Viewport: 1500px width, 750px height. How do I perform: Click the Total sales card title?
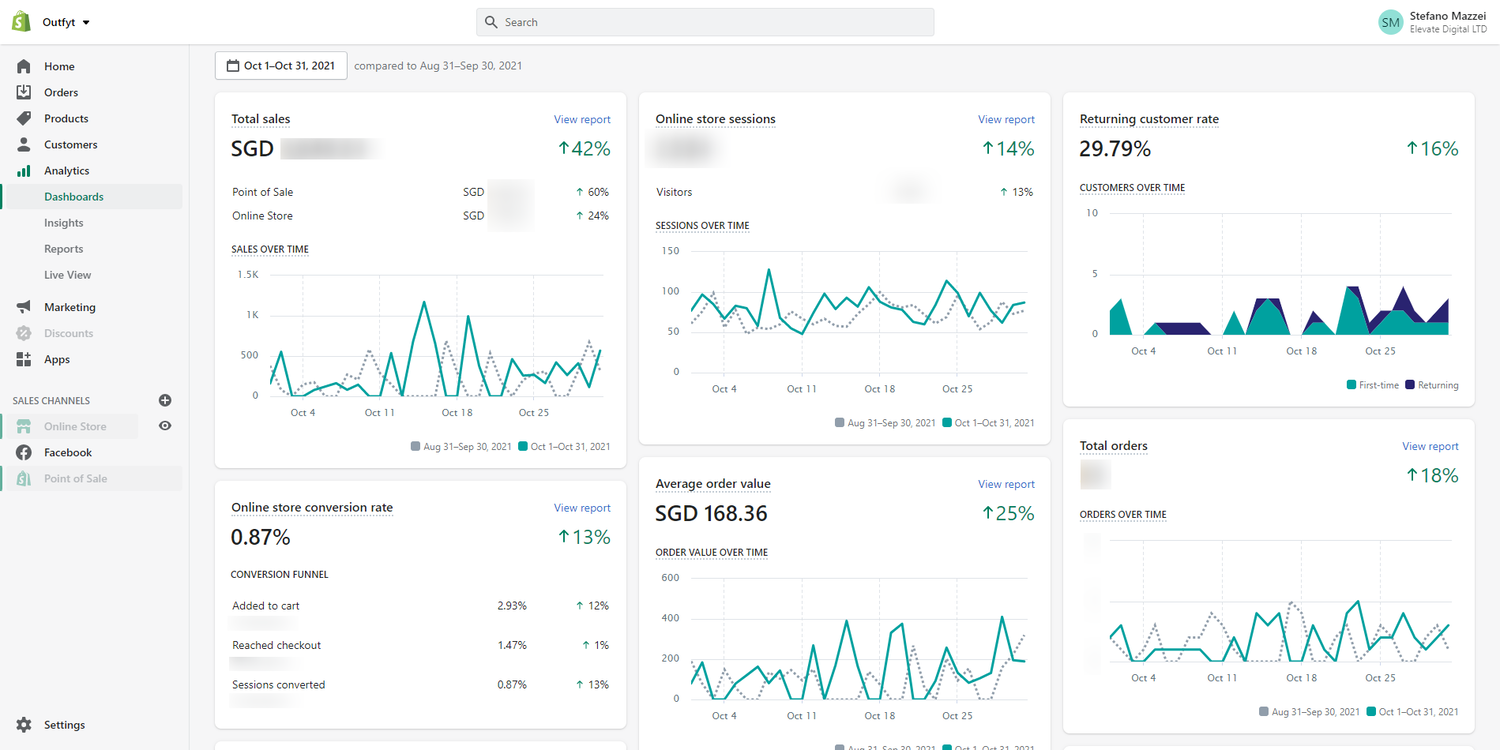pyautogui.click(x=261, y=119)
